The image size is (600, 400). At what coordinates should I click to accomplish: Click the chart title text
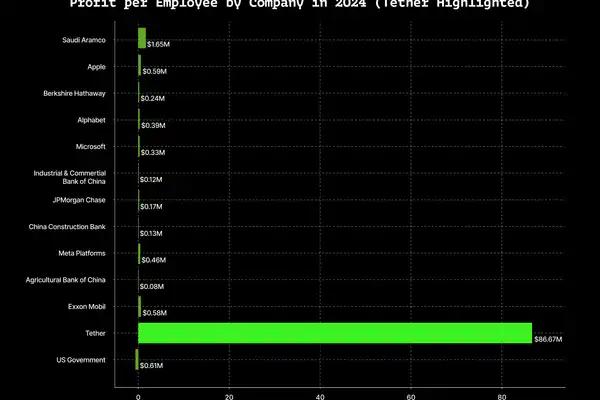300,4
